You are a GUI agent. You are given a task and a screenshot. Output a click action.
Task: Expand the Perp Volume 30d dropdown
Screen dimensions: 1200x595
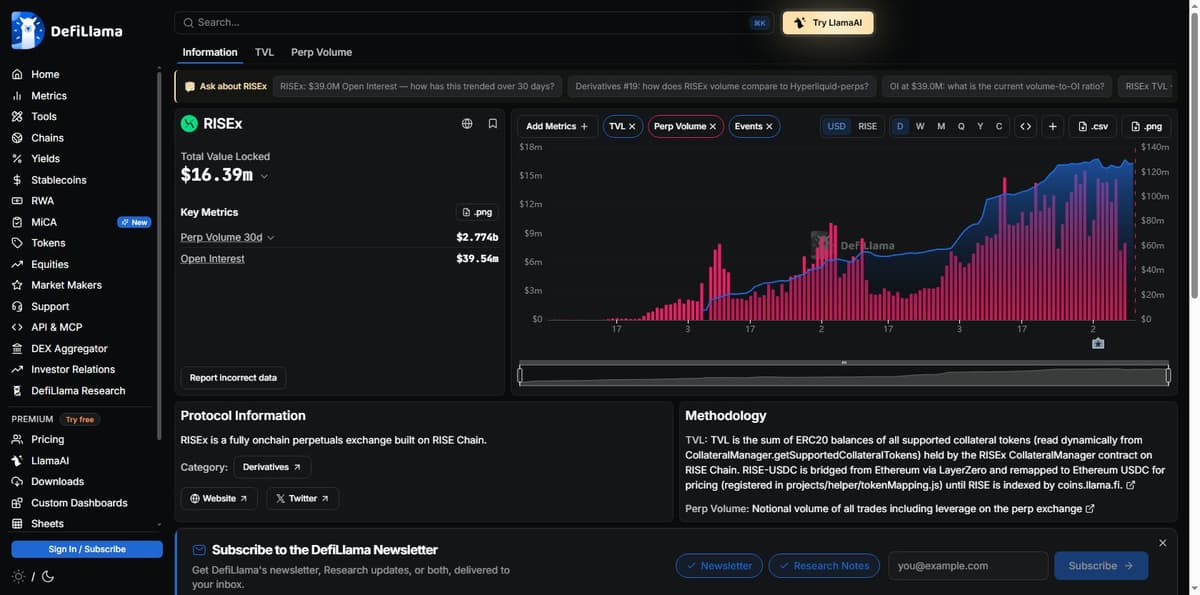tap(228, 237)
